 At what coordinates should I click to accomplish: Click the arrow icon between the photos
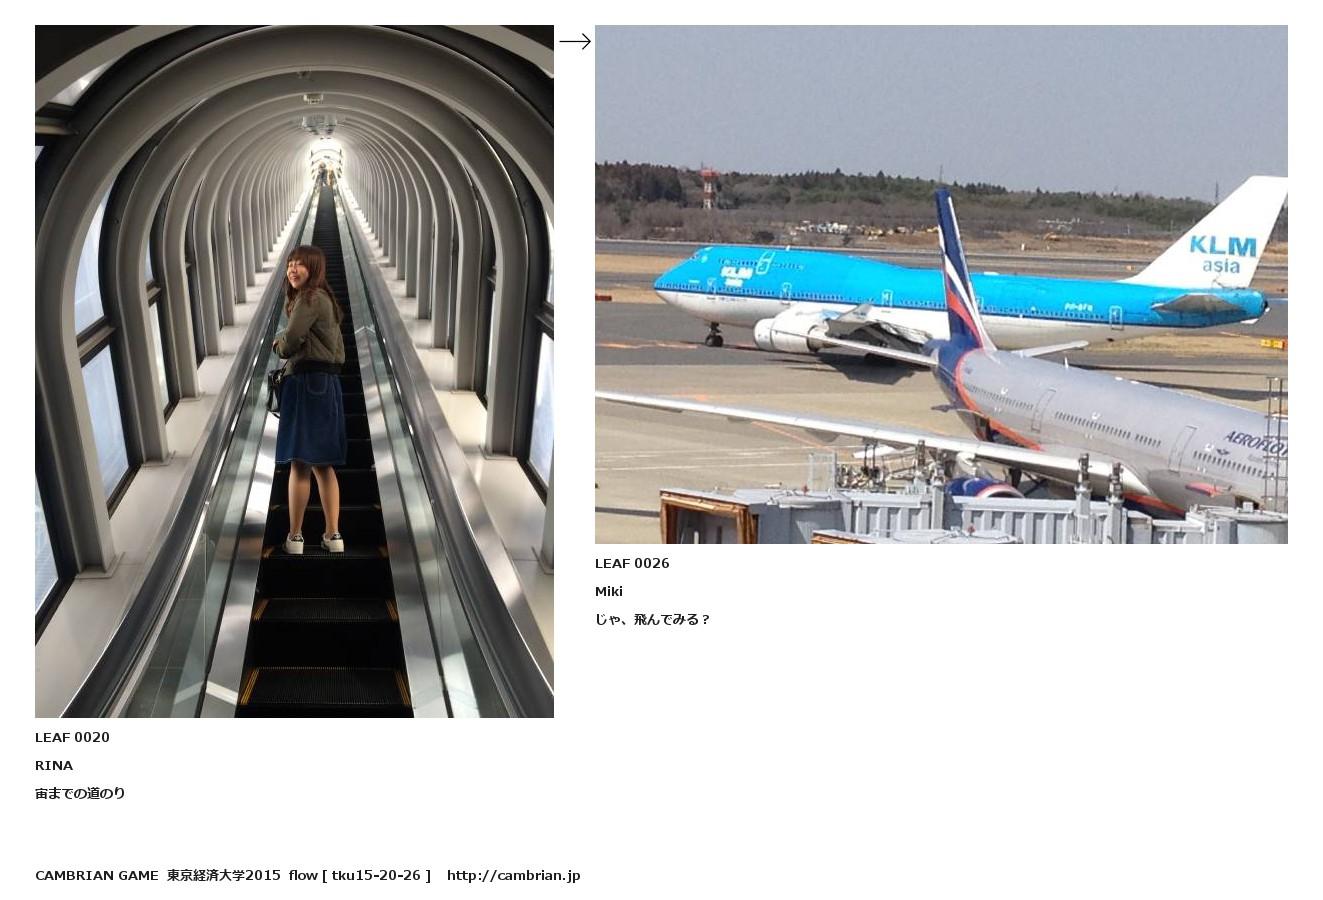point(575,41)
